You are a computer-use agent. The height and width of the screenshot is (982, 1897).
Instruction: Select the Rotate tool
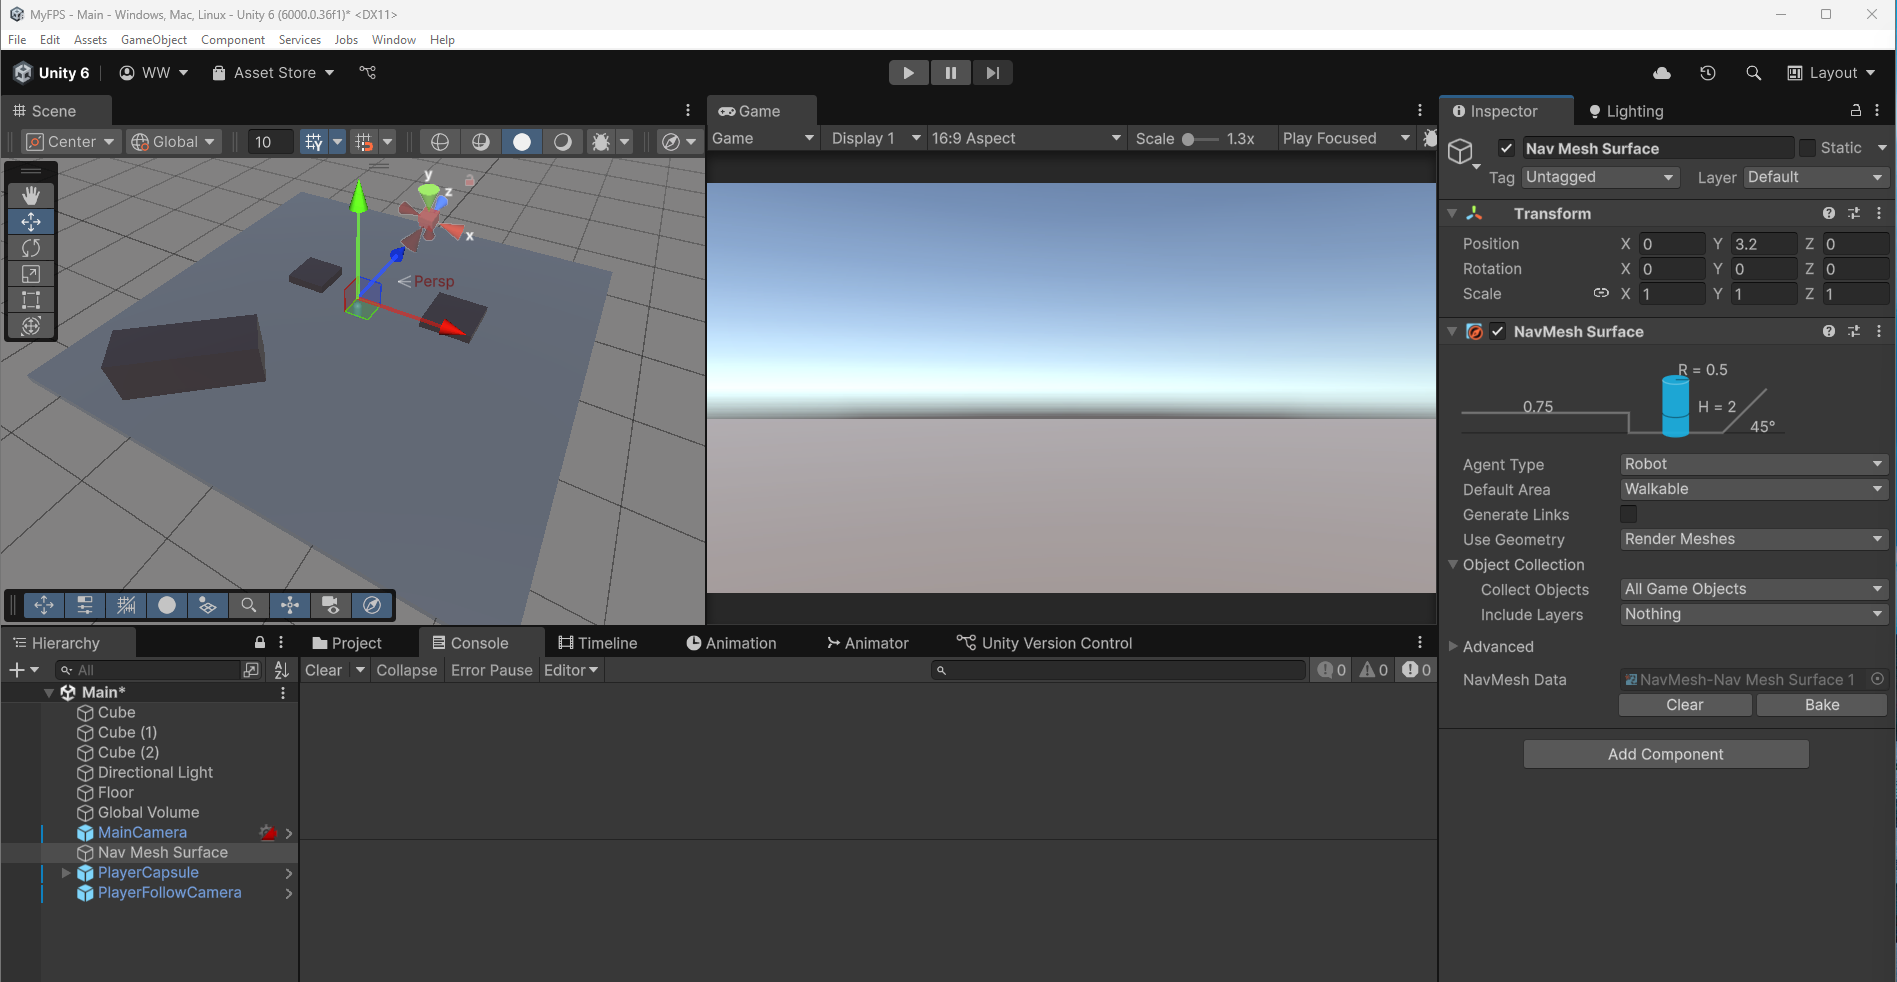click(x=31, y=247)
